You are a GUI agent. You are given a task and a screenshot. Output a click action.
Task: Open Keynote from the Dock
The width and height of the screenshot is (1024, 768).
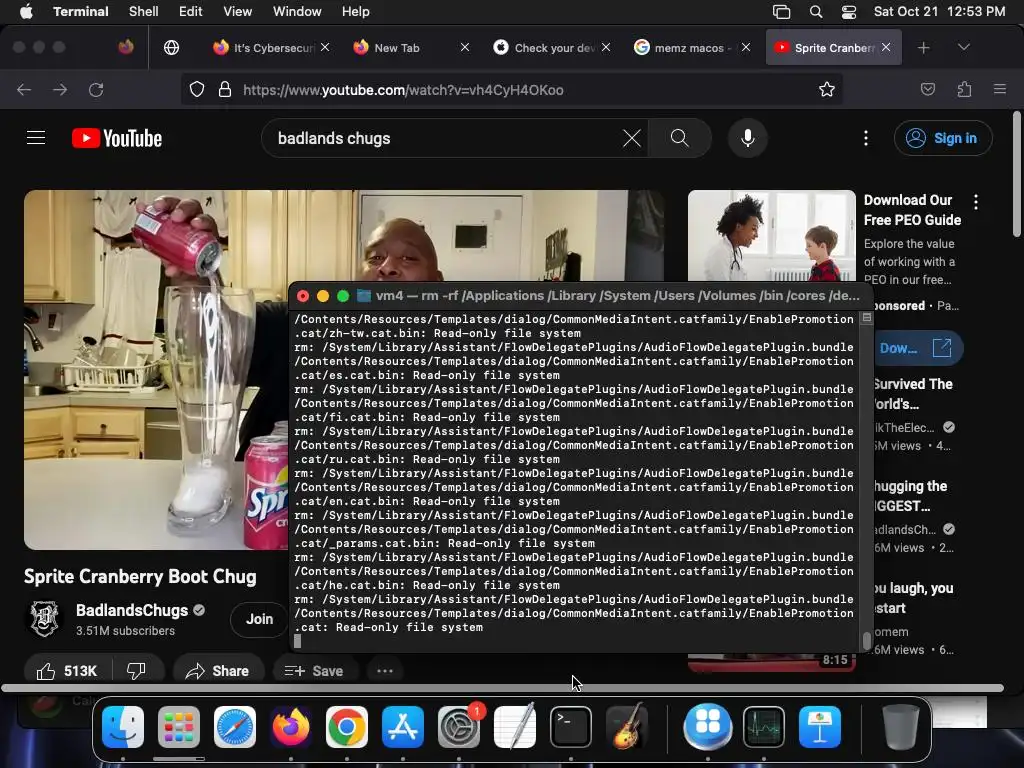820,726
